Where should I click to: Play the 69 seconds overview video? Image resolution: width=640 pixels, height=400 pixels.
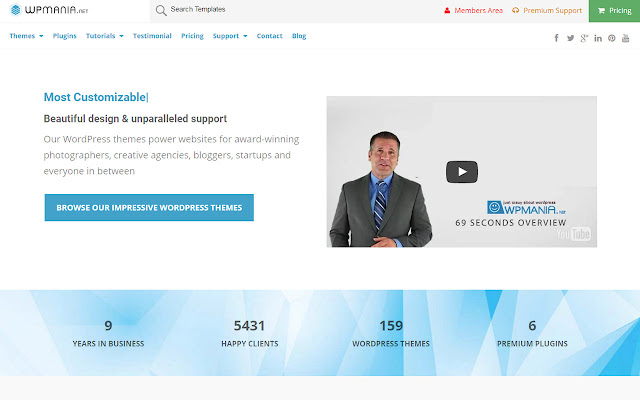coord(462,172)
